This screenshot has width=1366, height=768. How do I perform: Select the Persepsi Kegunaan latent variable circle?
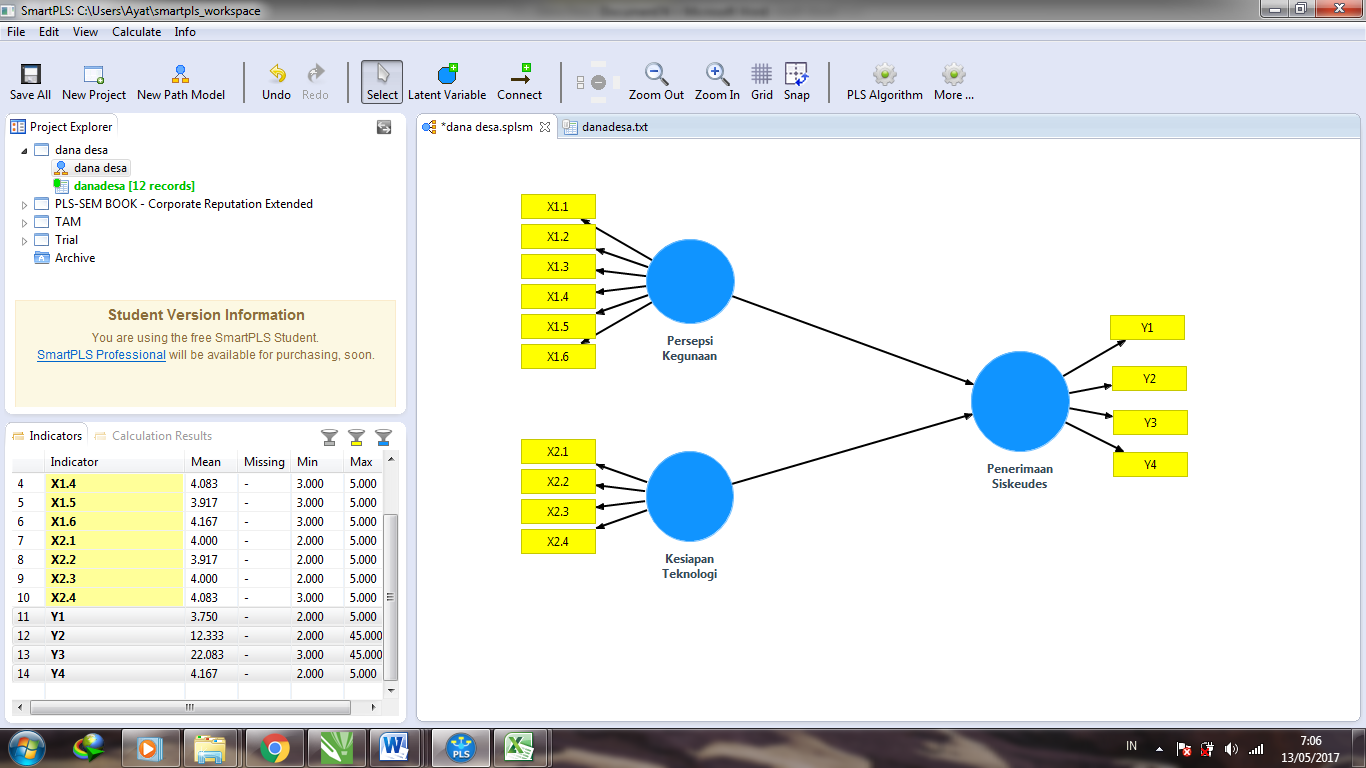[x=690, y=282]
